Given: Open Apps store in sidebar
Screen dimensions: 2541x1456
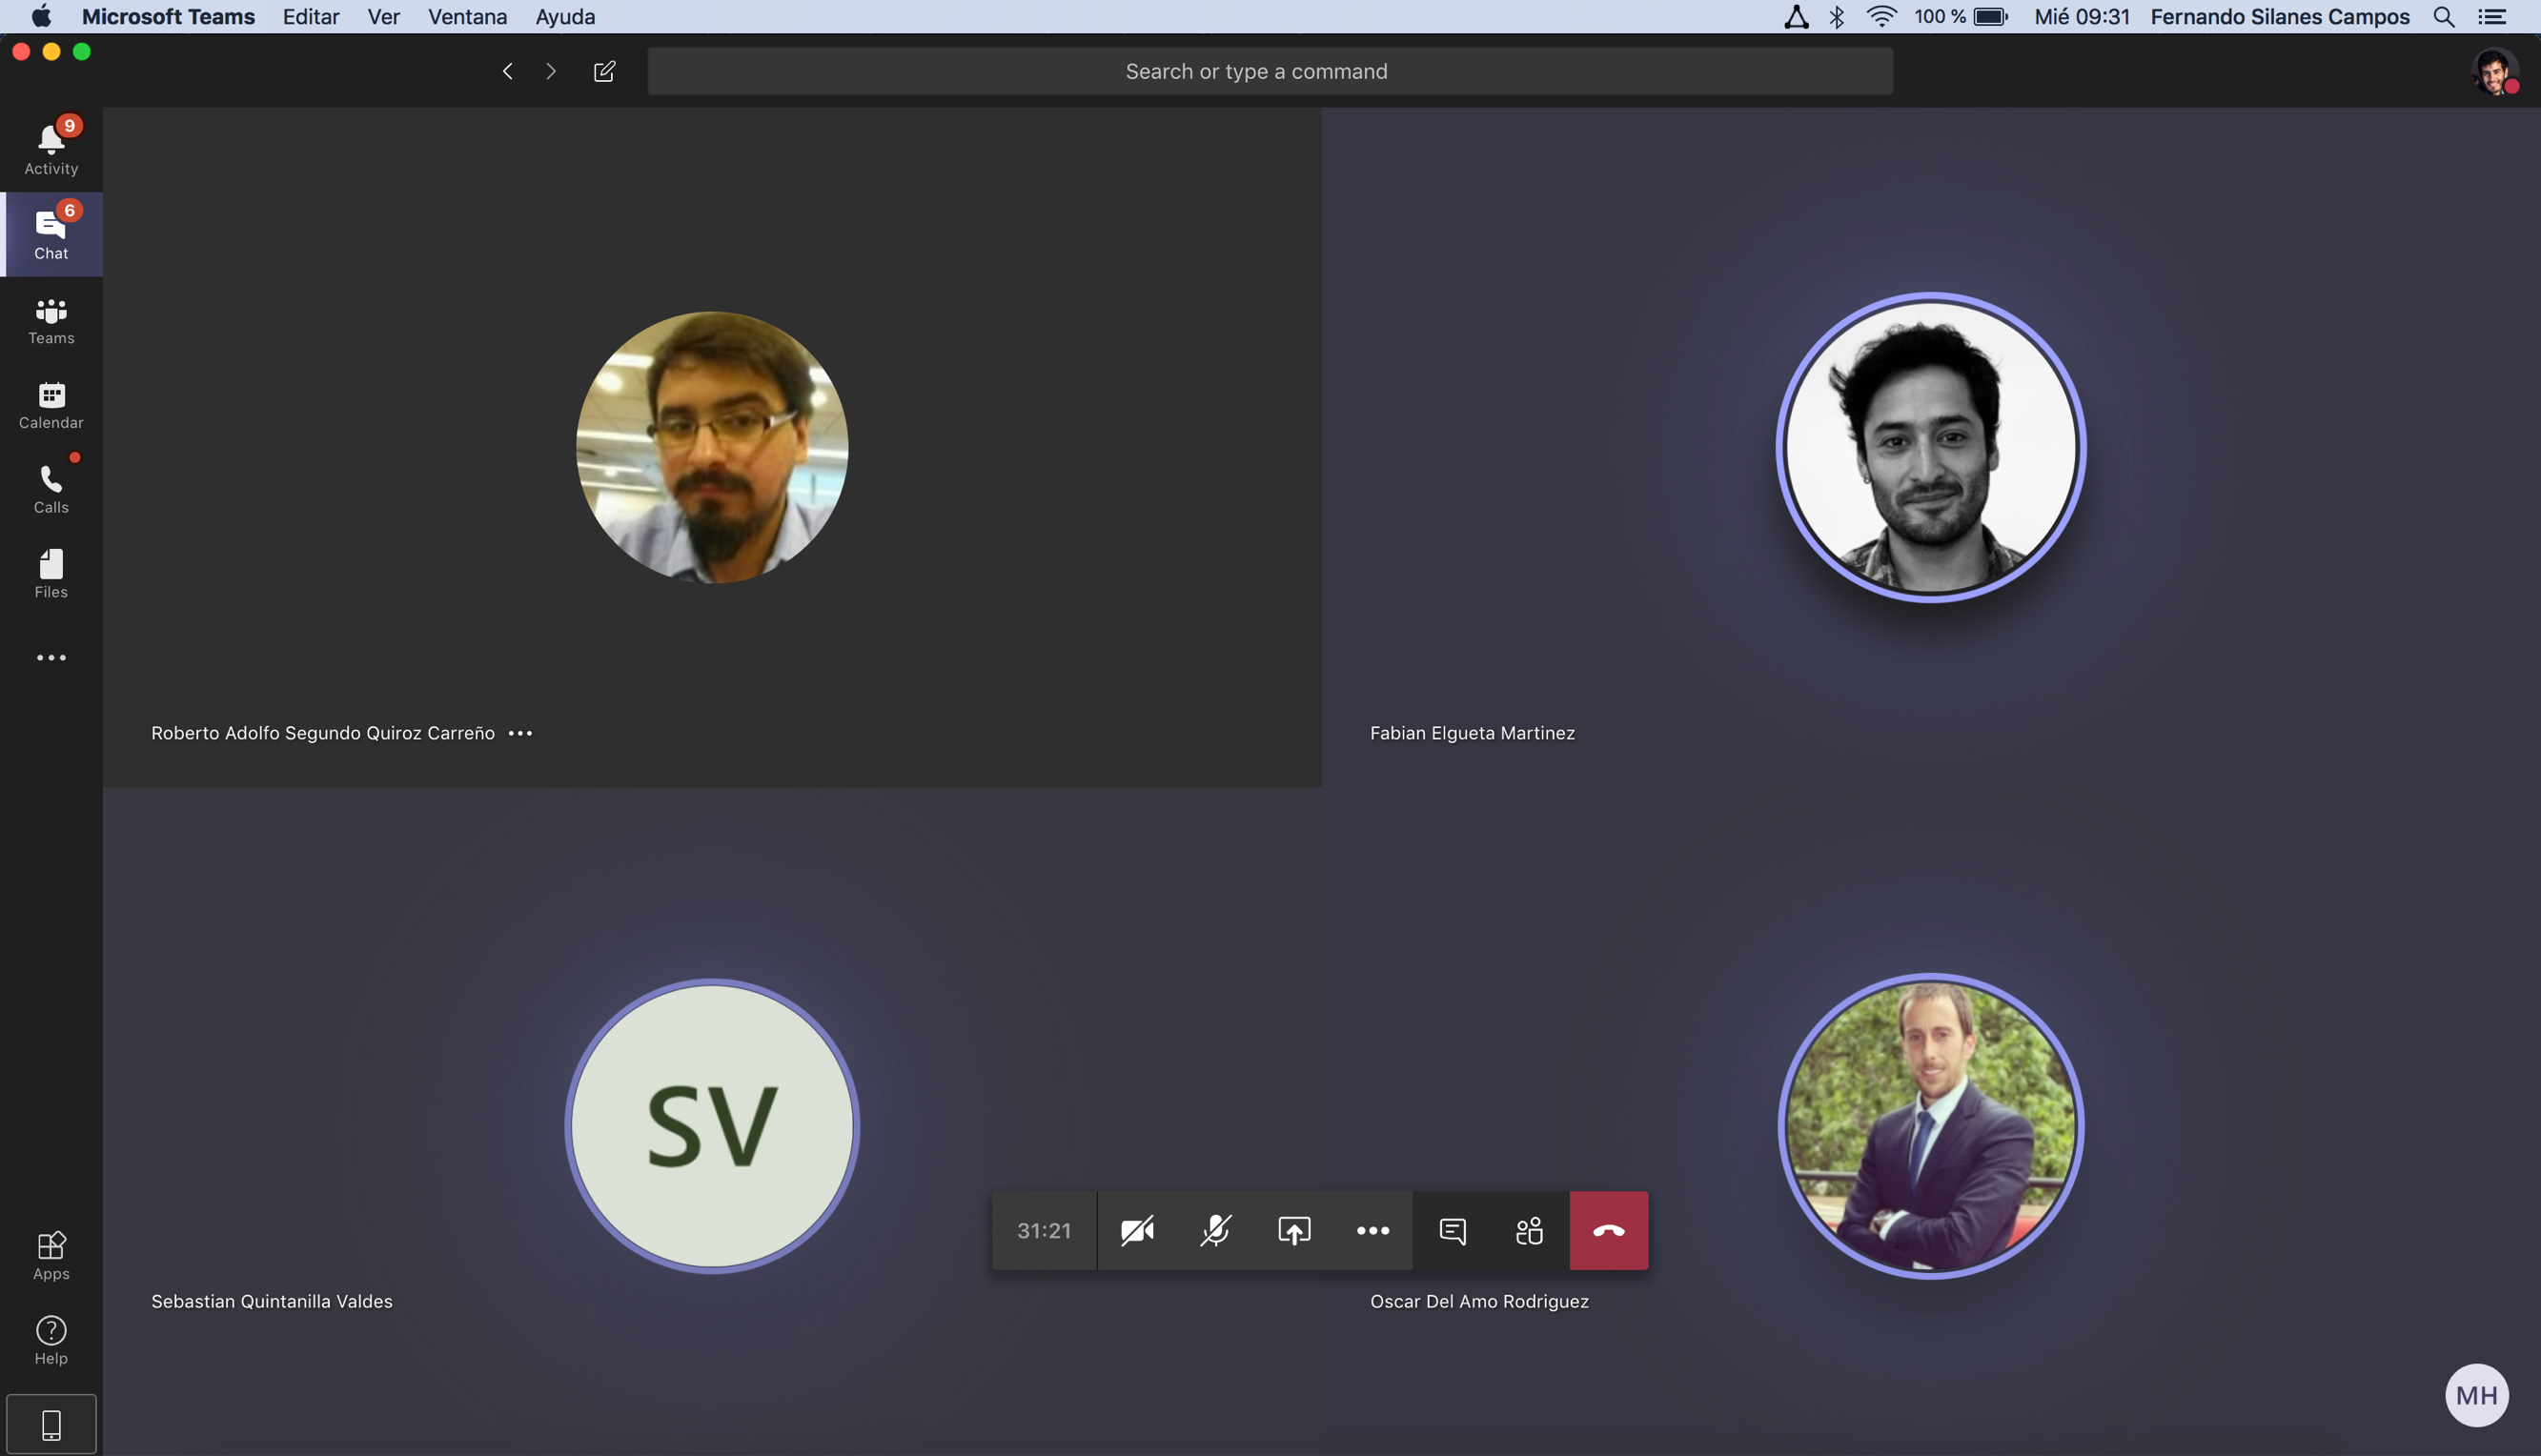Looking at the screenshot, I should 51,1255.
